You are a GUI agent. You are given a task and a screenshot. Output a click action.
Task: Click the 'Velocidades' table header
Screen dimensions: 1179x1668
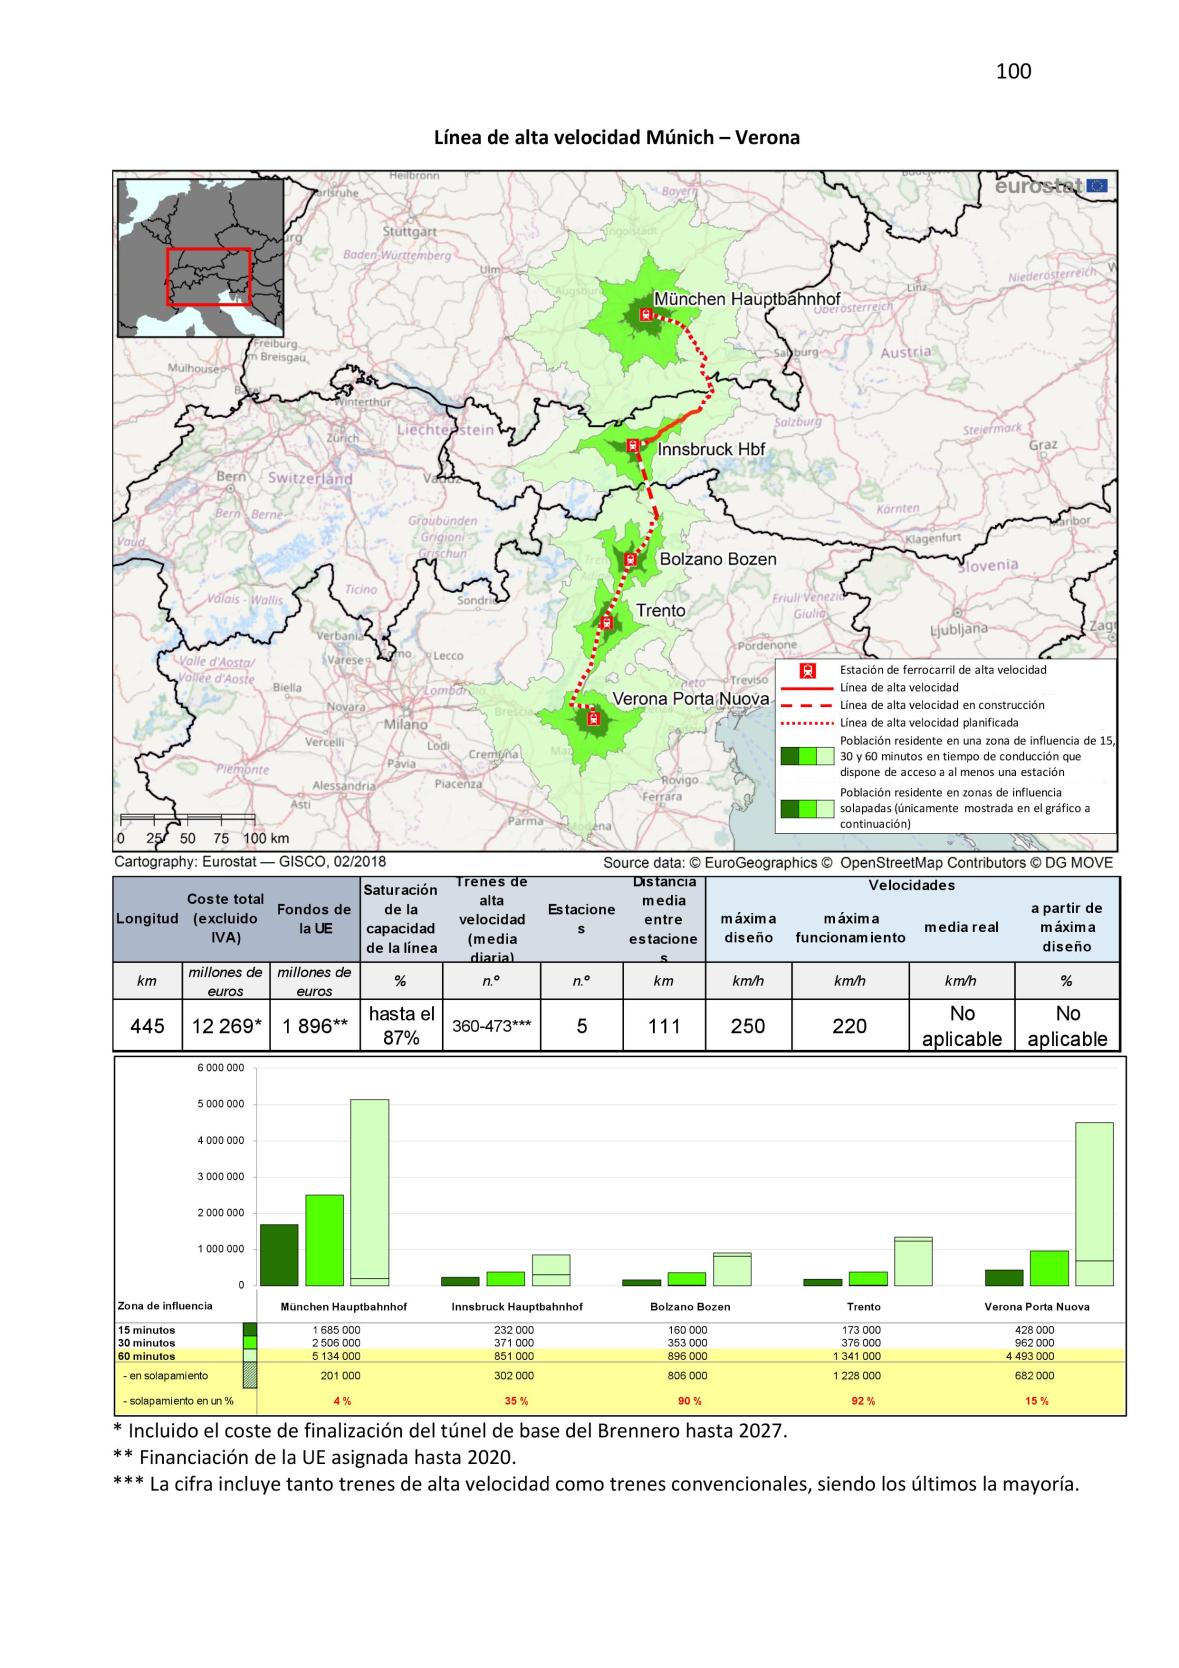pos(911,885)
